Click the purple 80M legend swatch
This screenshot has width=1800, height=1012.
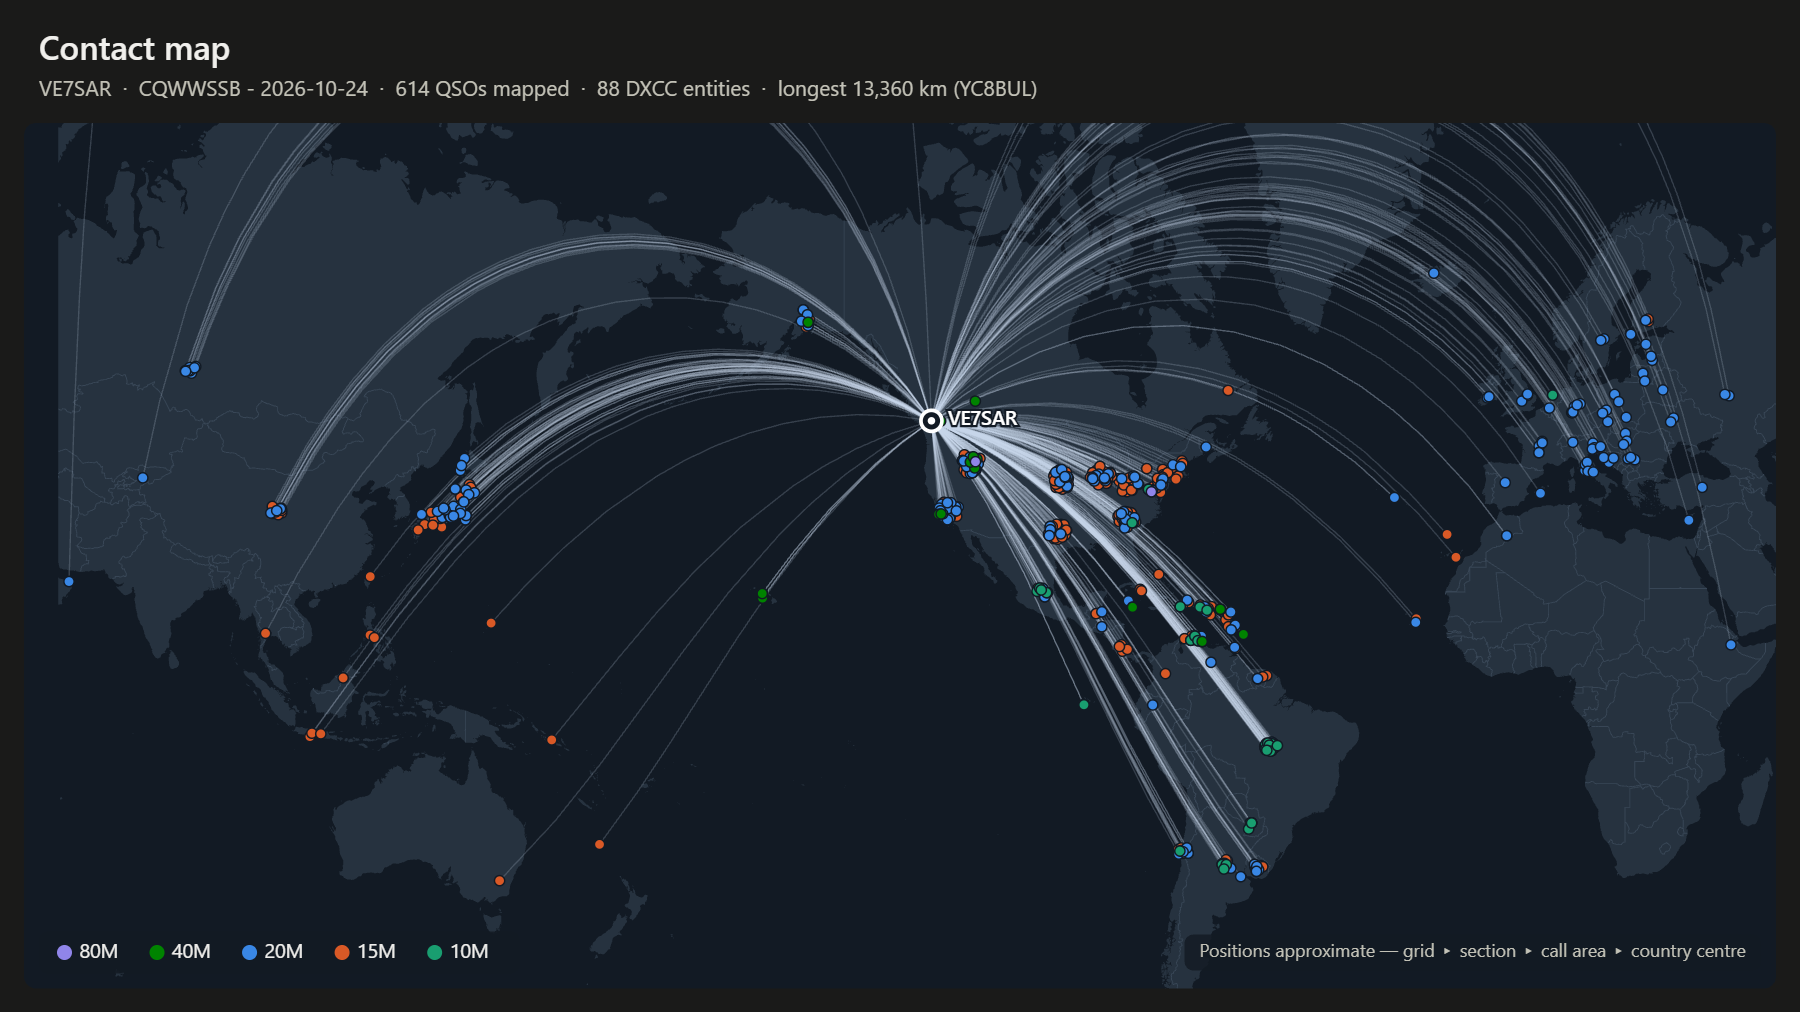65,952
